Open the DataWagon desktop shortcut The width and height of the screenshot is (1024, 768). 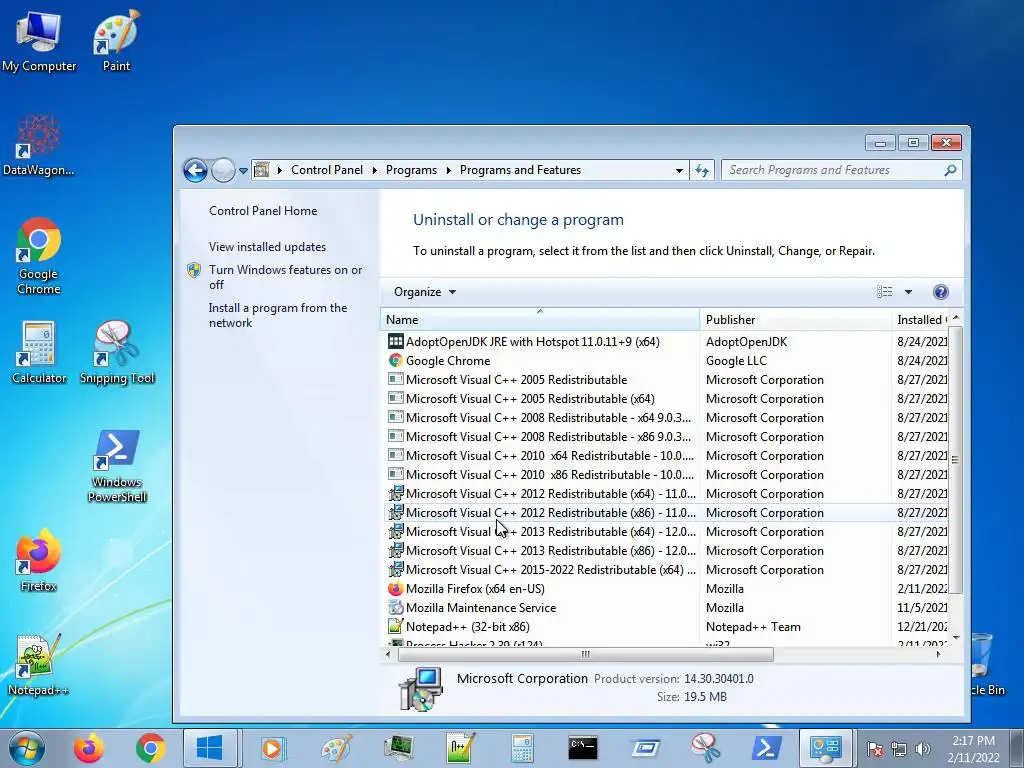(x=39, y=145)
